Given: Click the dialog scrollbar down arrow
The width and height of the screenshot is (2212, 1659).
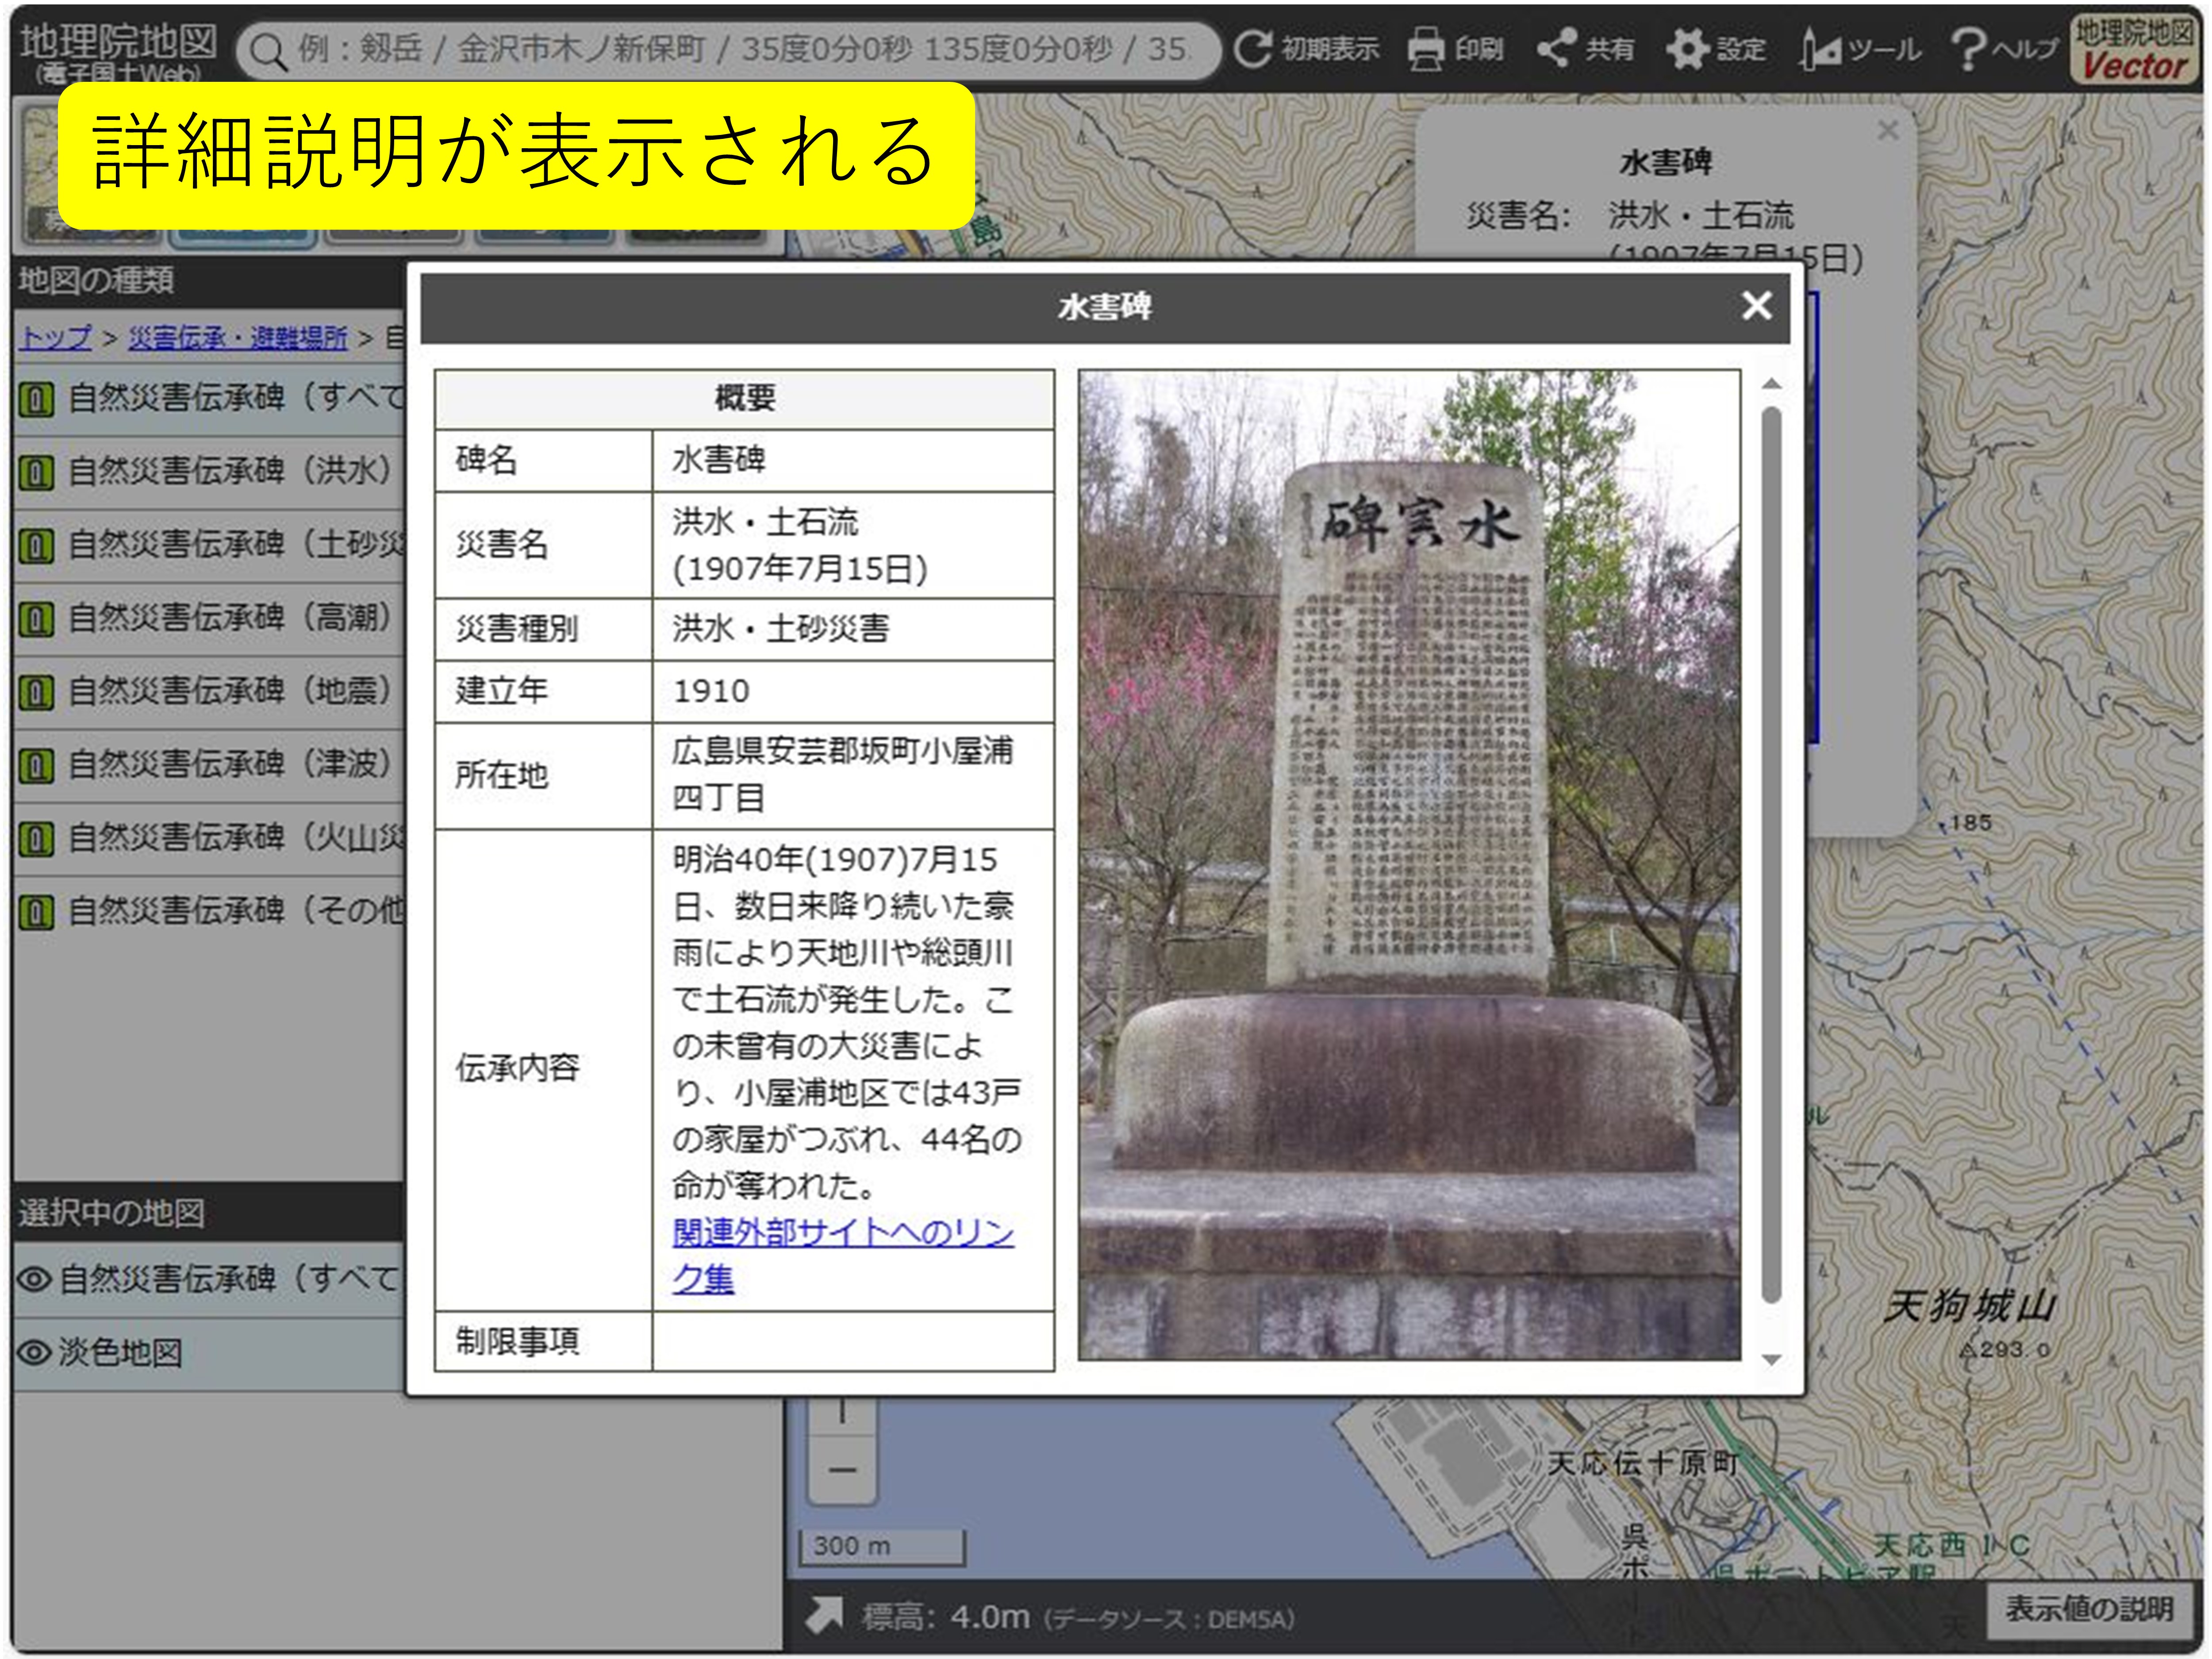Looking at the screenshot, I should pyautogui.click(x=1771, y=1360).
